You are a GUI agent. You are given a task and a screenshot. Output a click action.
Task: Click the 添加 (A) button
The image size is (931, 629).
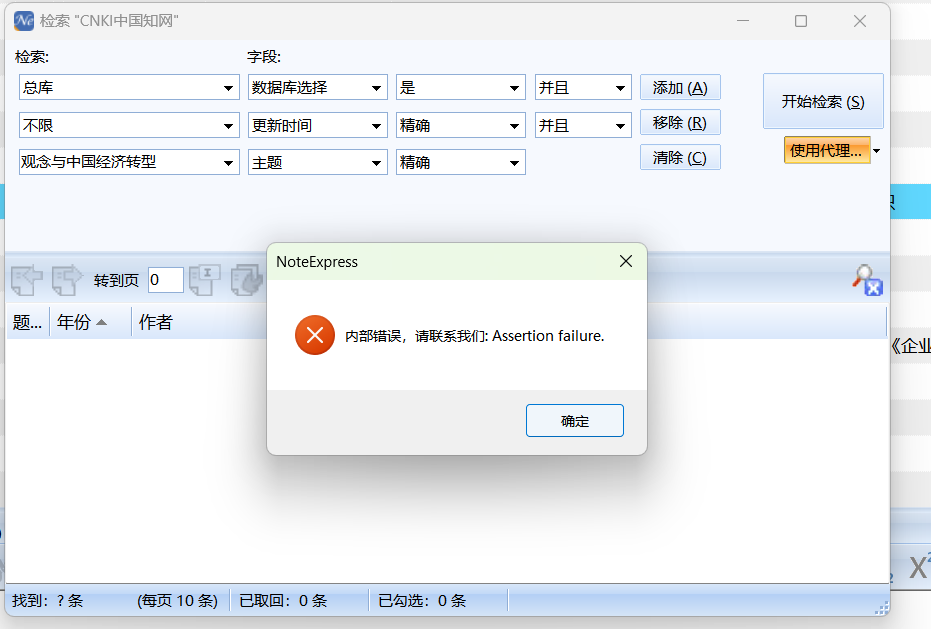(x=680, y=88)
